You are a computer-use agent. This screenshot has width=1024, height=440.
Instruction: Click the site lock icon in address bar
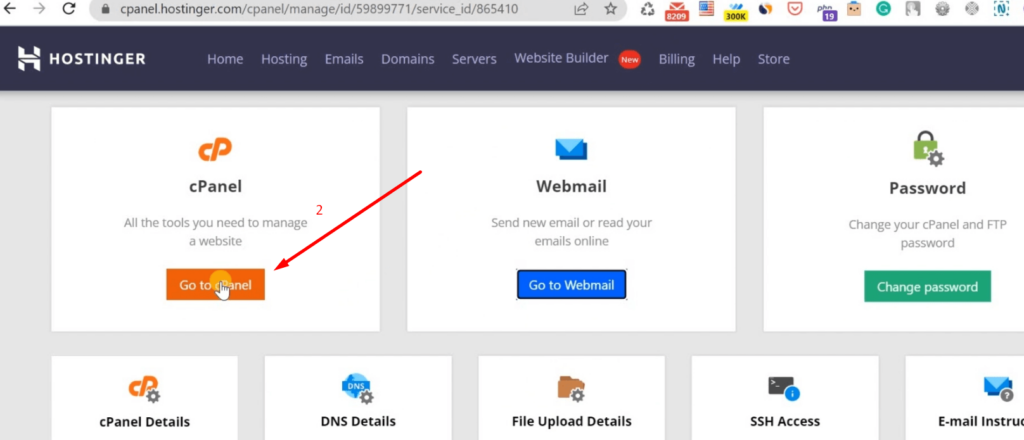[106, 9]
